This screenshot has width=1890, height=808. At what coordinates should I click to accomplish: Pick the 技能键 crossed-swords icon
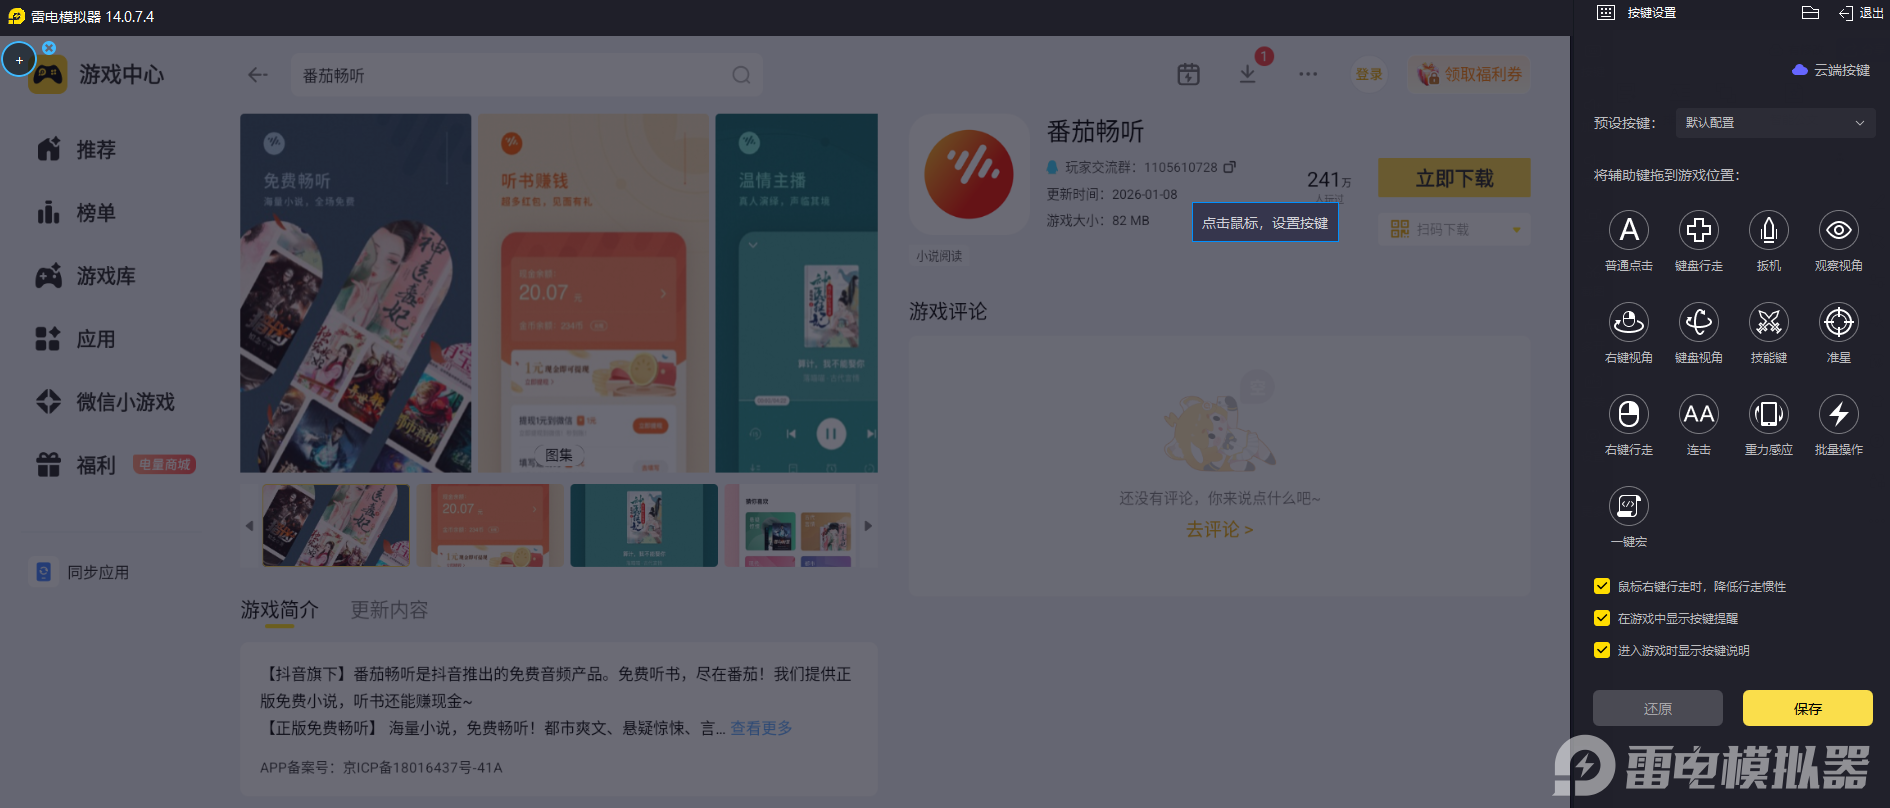(x=1768, y=323)
